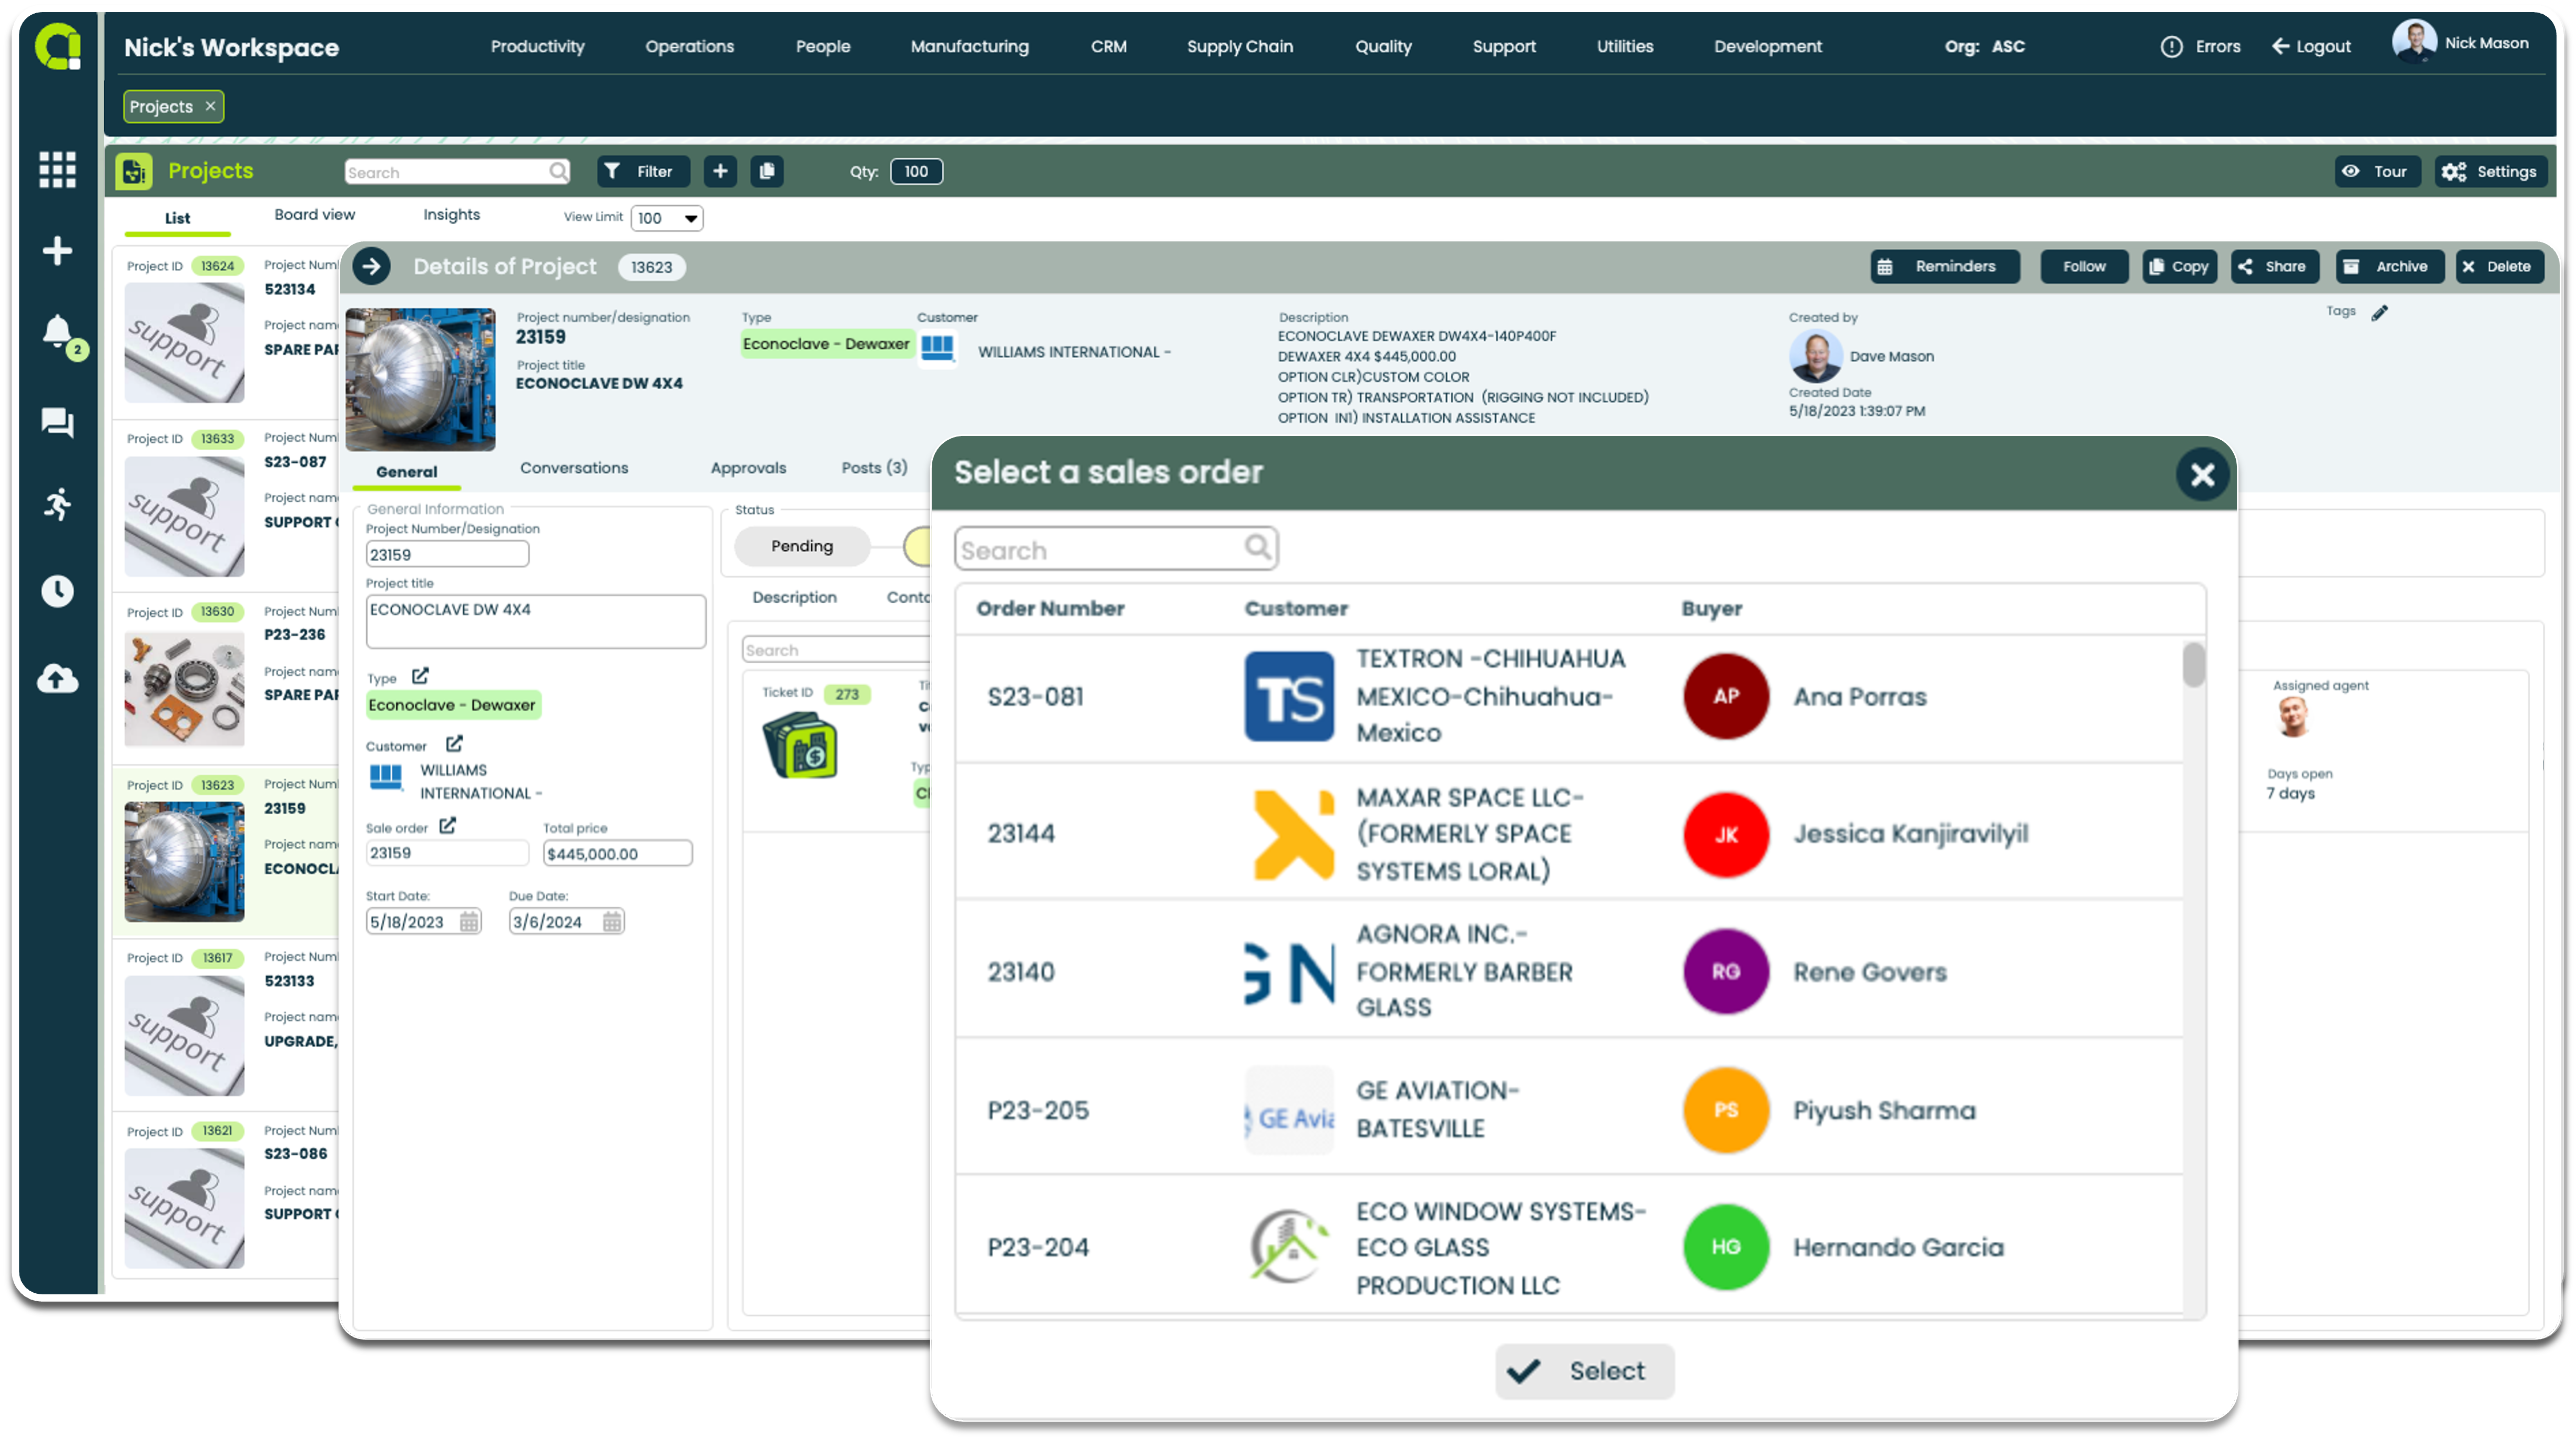Viewport: 2576px width, 1439px height.
Task: Switch to Insights tab
Action: (x=451, y=214)
